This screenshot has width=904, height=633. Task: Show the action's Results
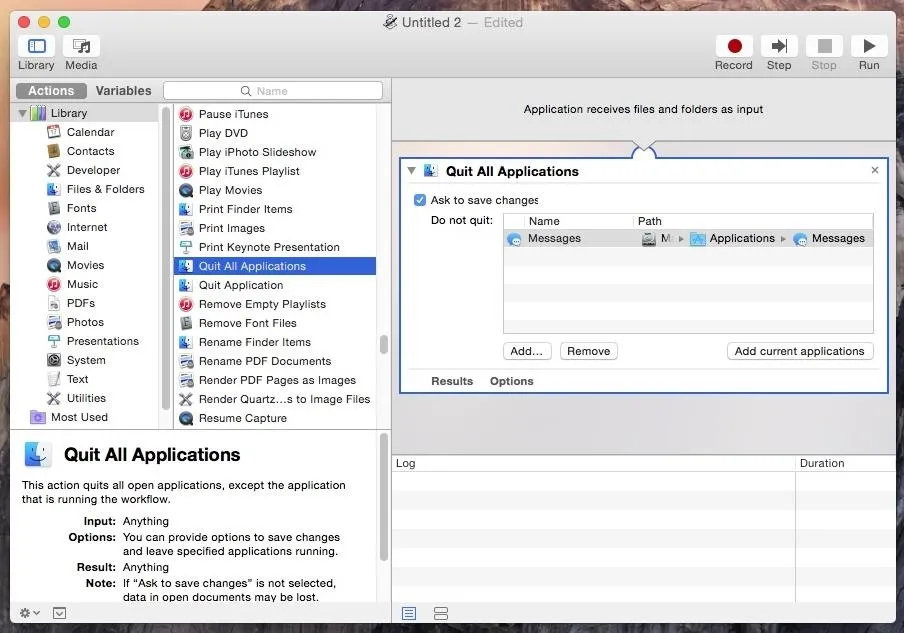[452, 381]
